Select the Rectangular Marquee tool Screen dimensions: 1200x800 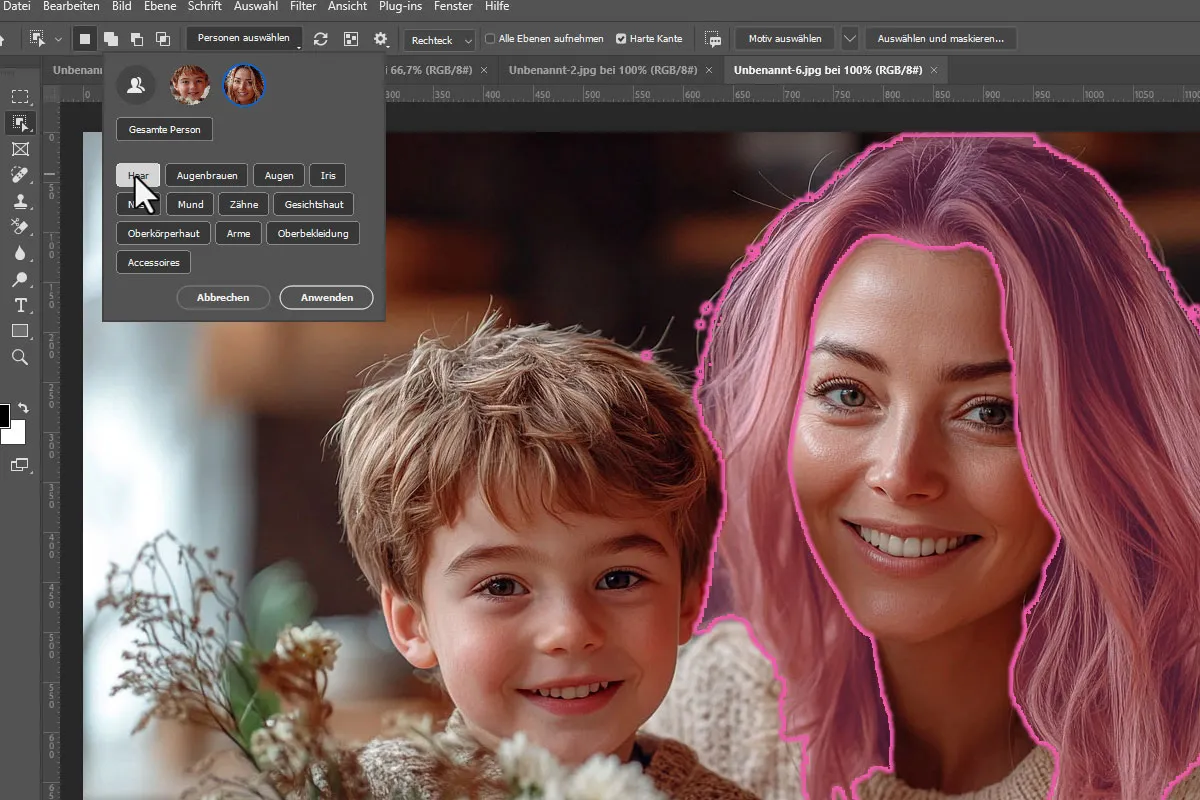pos(19,97)
